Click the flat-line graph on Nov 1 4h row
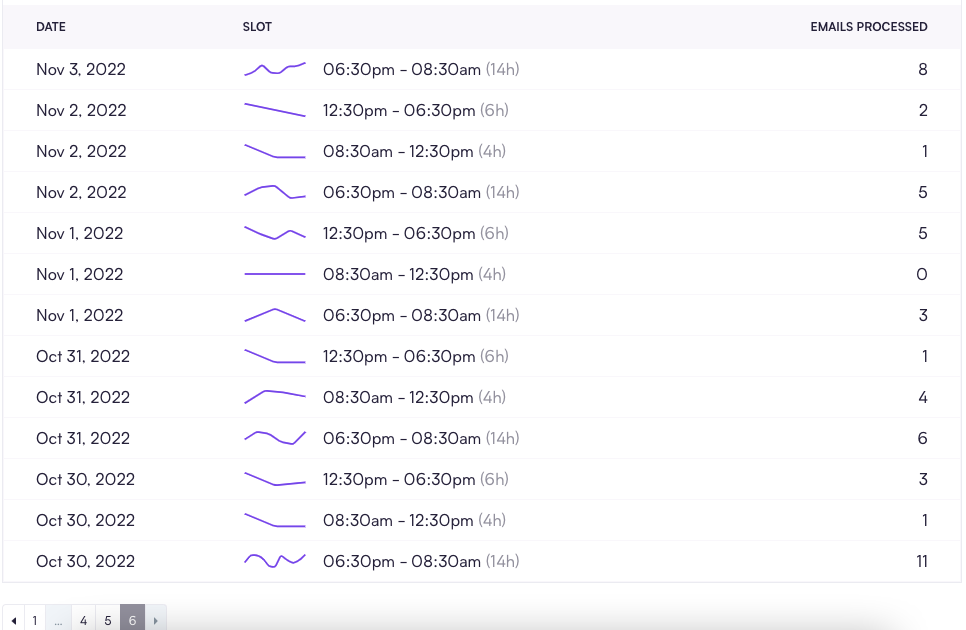This screenshot has height=630, width=966. pos(275,274)
